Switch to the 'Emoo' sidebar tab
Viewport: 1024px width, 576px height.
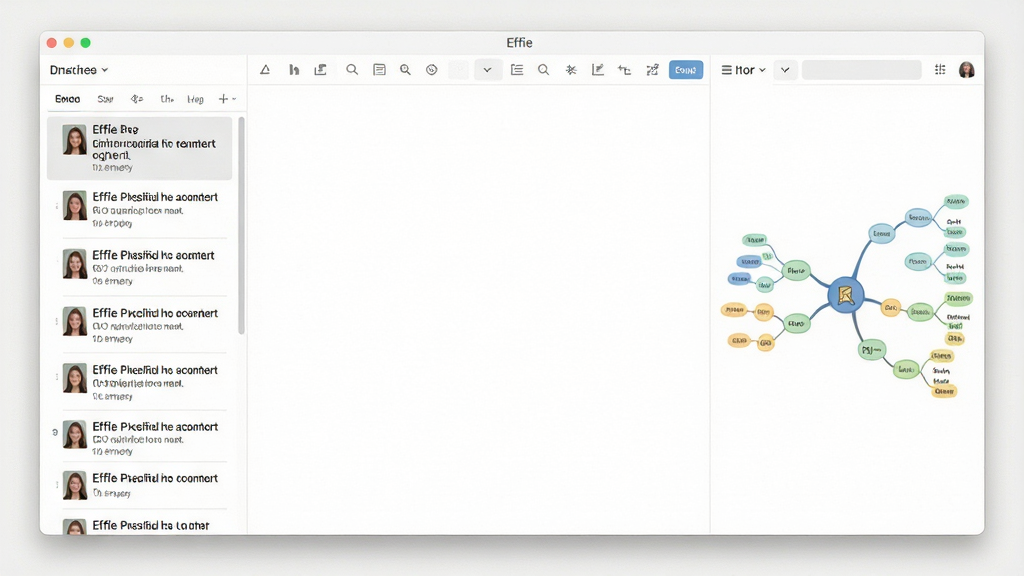(x=67, y=99)
